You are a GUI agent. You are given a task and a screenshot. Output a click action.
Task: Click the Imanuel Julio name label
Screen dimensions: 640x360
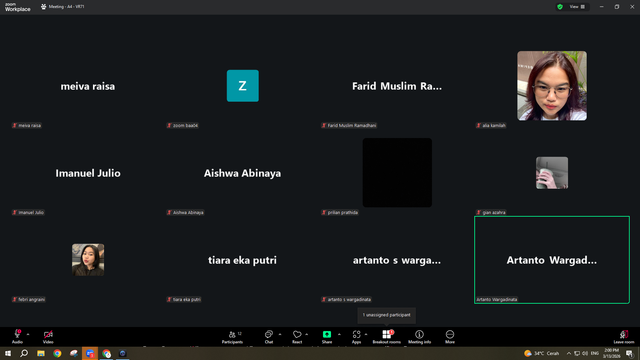28,212
